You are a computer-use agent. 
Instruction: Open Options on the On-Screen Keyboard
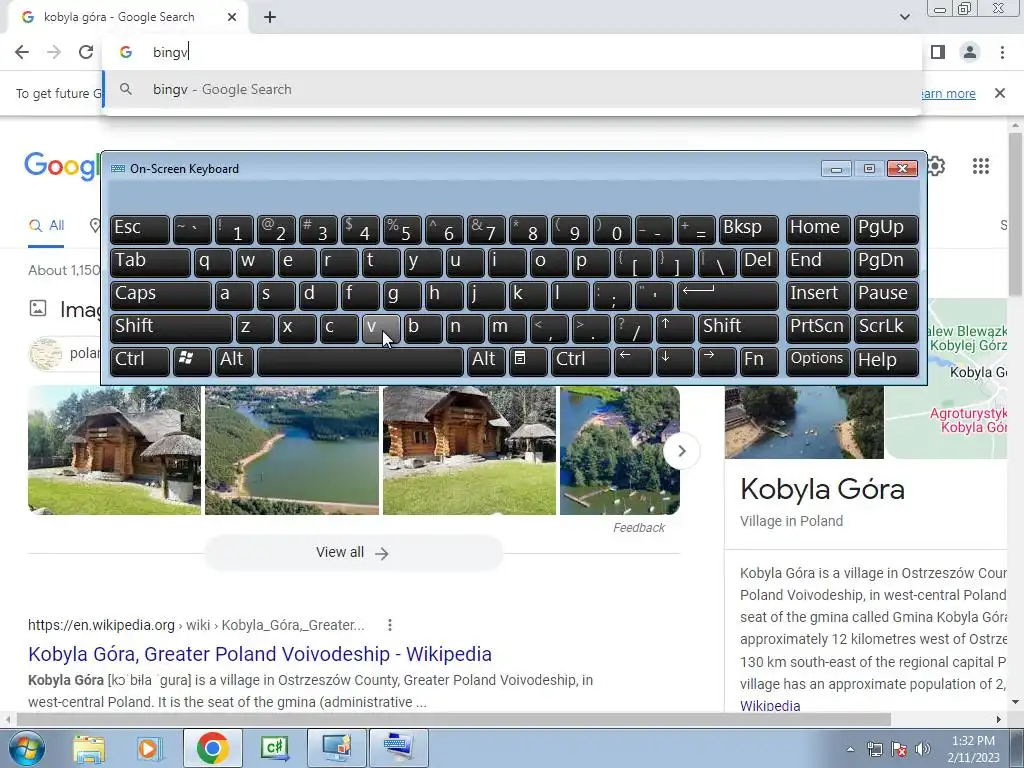[818, 361]
